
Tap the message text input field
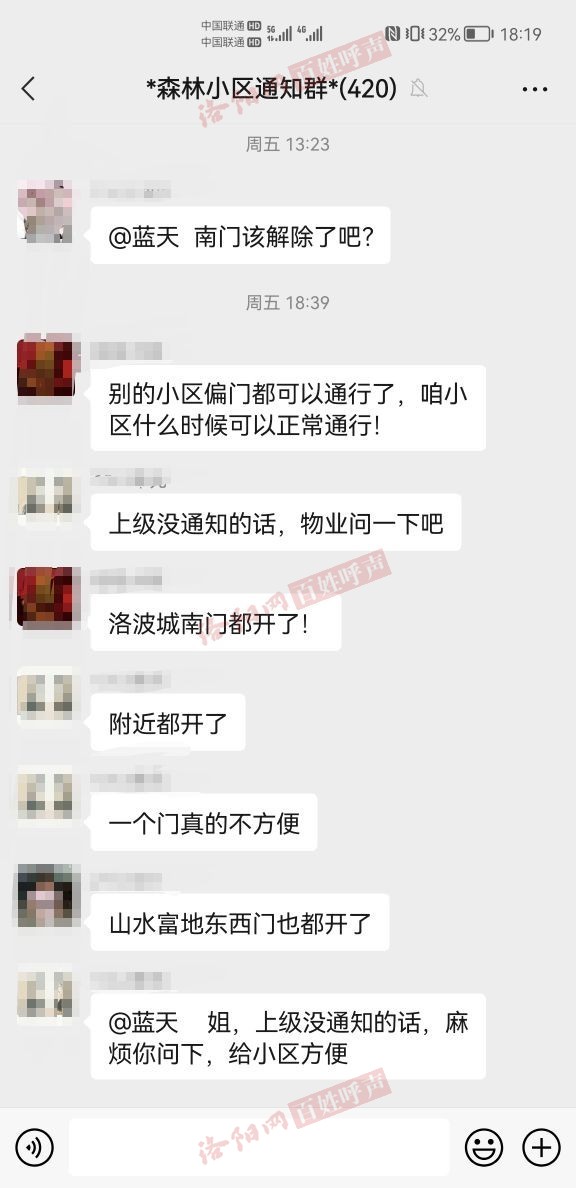[x=259, y=1146]
